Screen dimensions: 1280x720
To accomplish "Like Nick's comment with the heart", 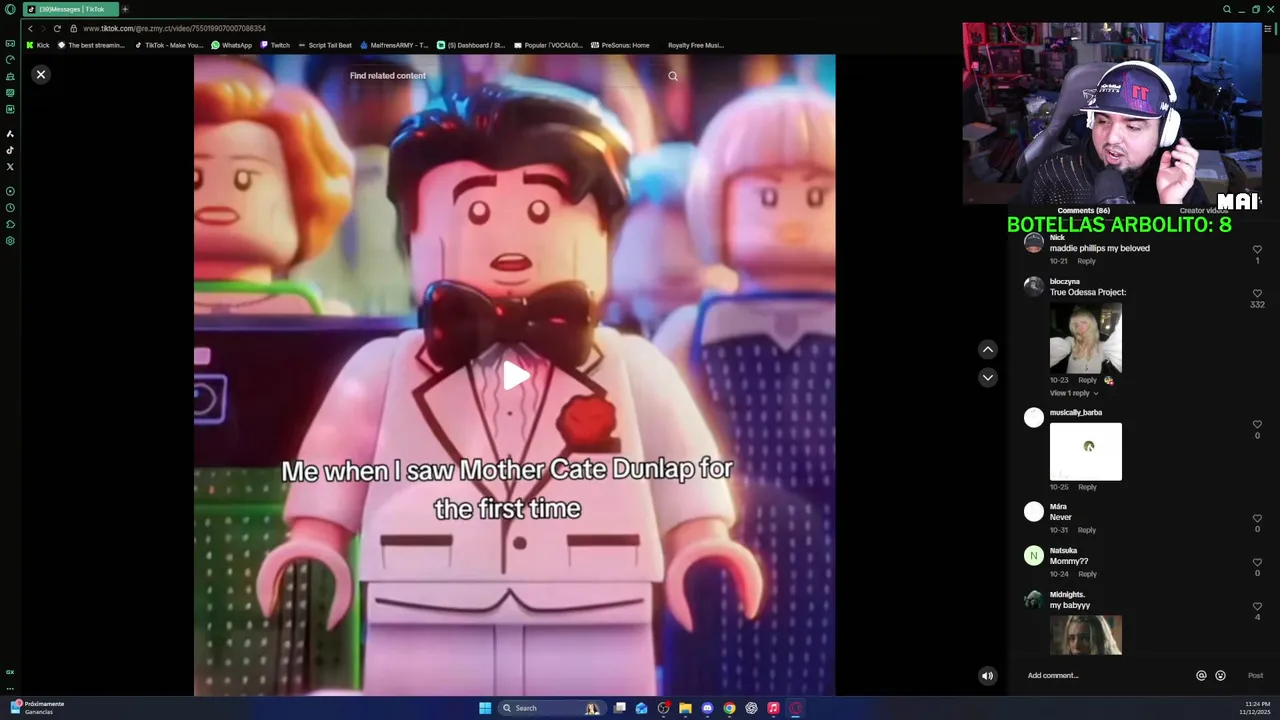I will click(1257, 250).
